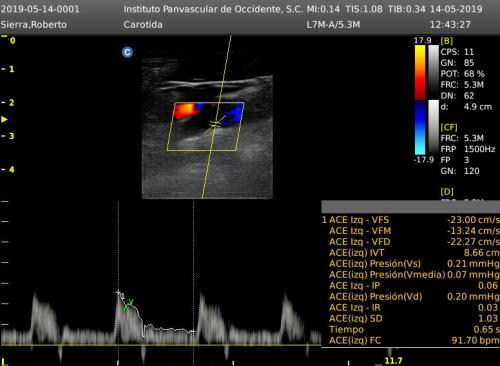Select the color Doppler region box
This screenshot has height=366, width=500.
(205, 126)
